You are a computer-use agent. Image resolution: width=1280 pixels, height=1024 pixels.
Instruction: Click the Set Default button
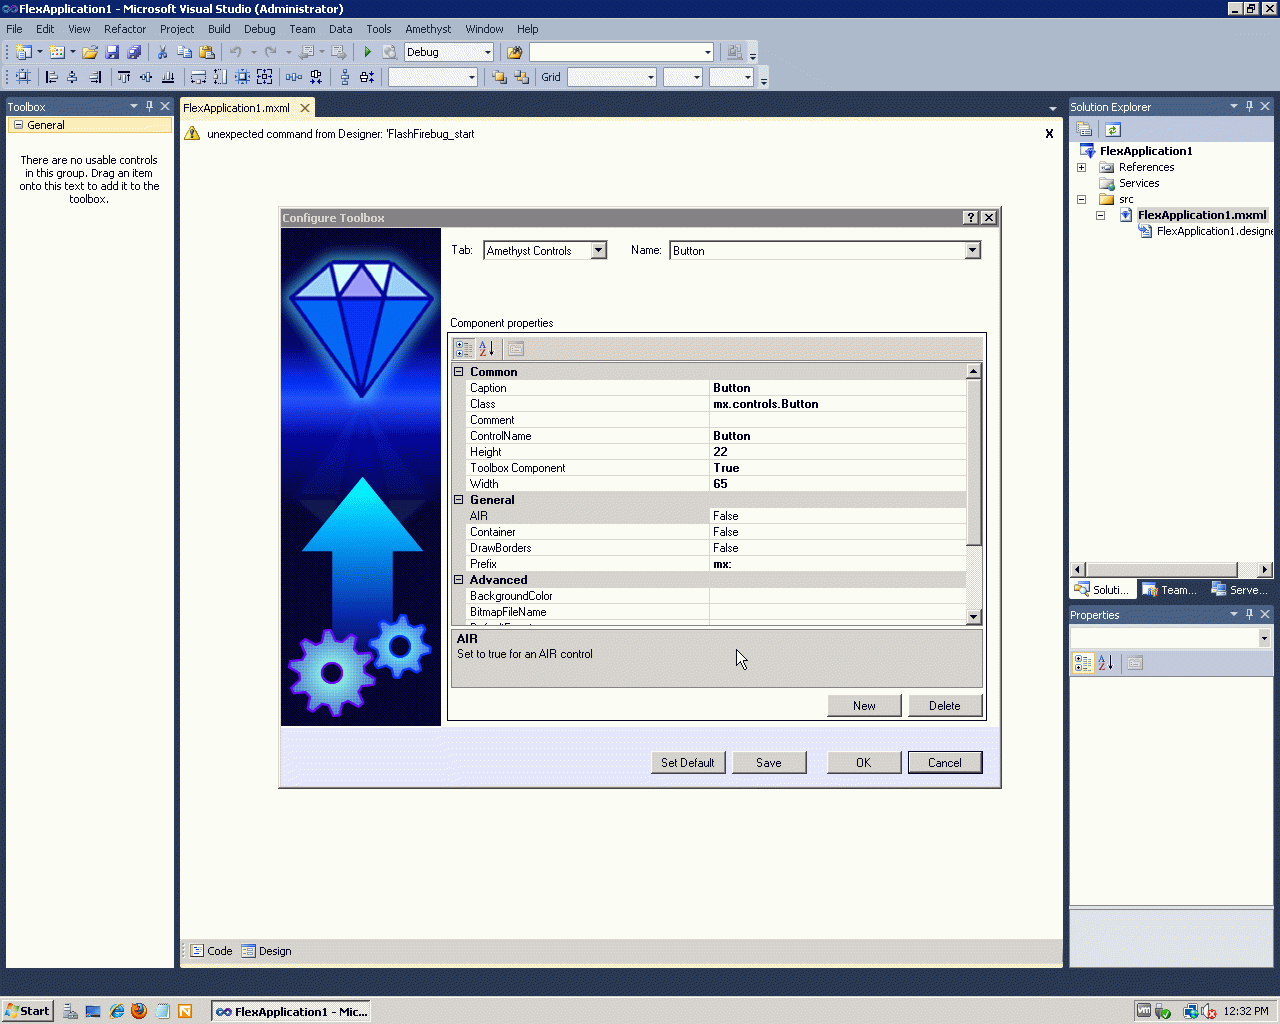tap(688, 762)
